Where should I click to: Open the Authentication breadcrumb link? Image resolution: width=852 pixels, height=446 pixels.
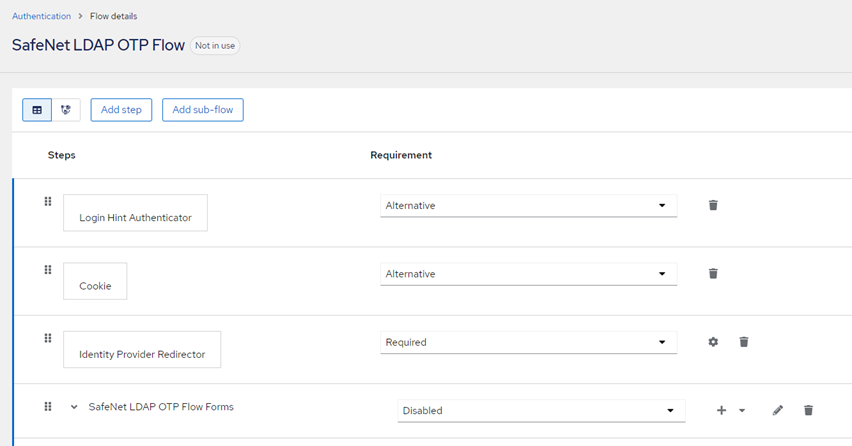[41, 16]
